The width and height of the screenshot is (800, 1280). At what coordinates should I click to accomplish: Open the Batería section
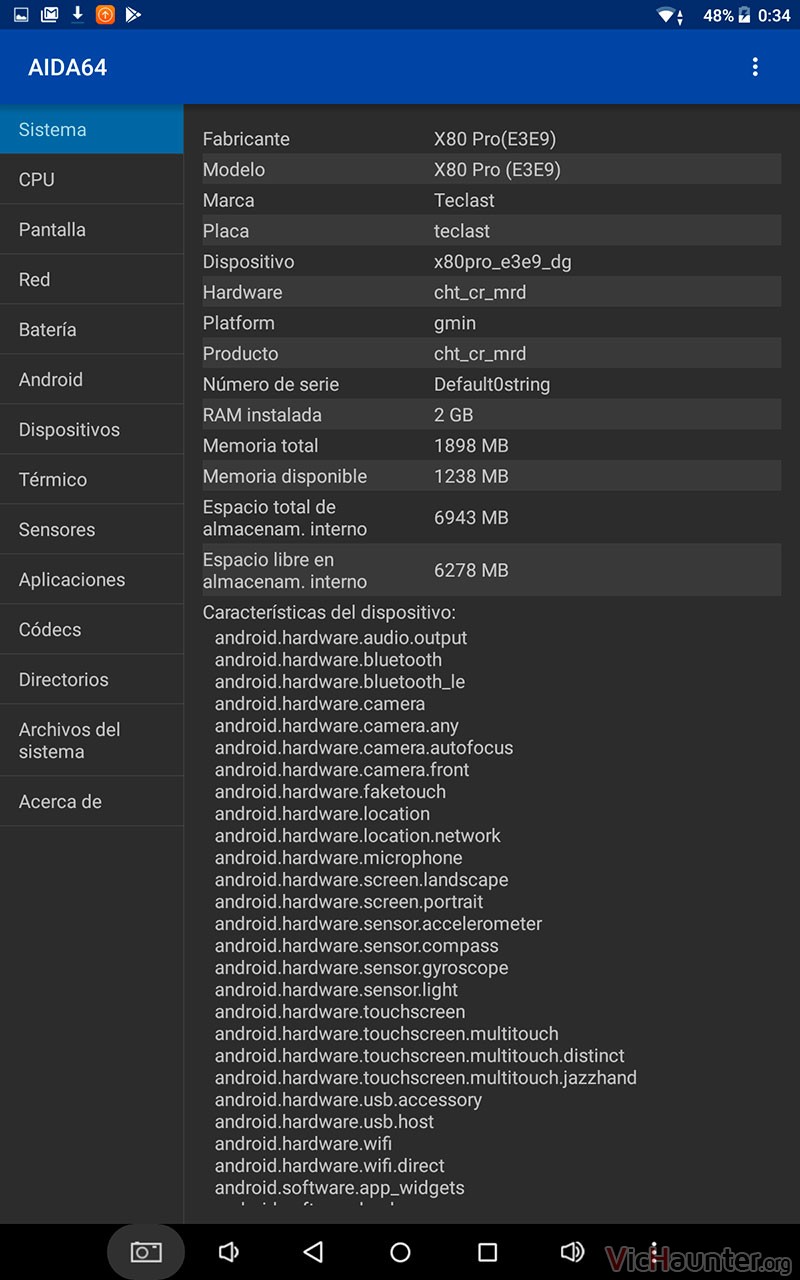92,329
